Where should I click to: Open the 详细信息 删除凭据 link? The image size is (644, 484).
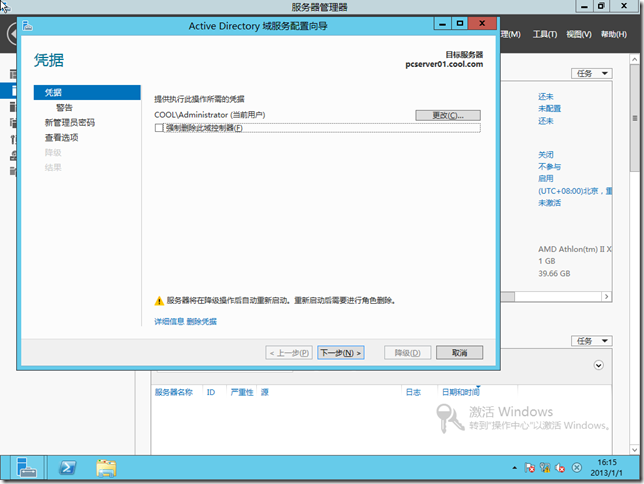coord(185,322)
